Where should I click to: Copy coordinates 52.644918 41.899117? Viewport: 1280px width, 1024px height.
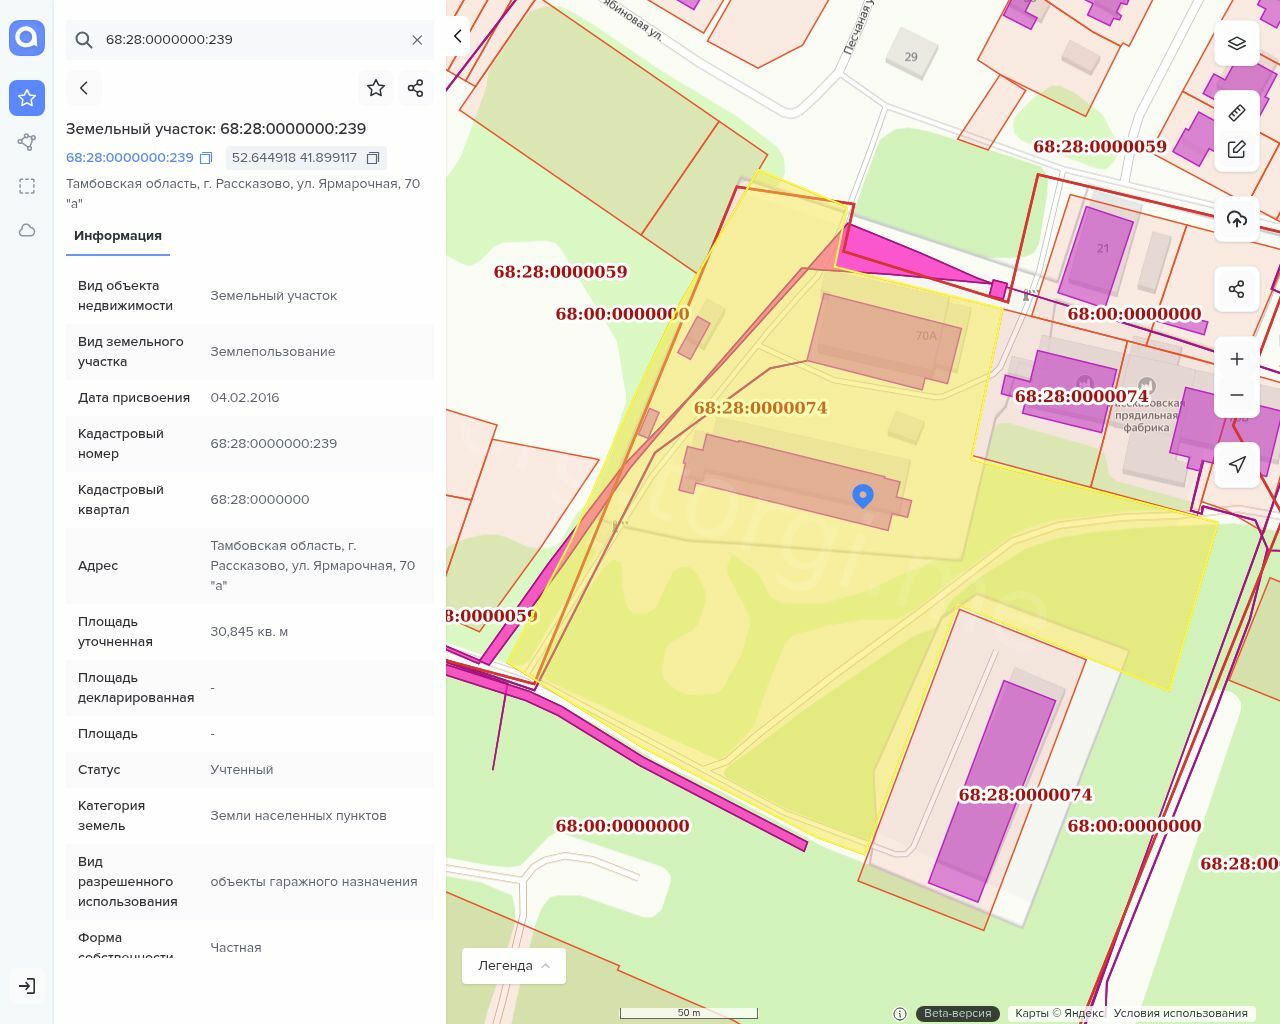coord(373,158)
